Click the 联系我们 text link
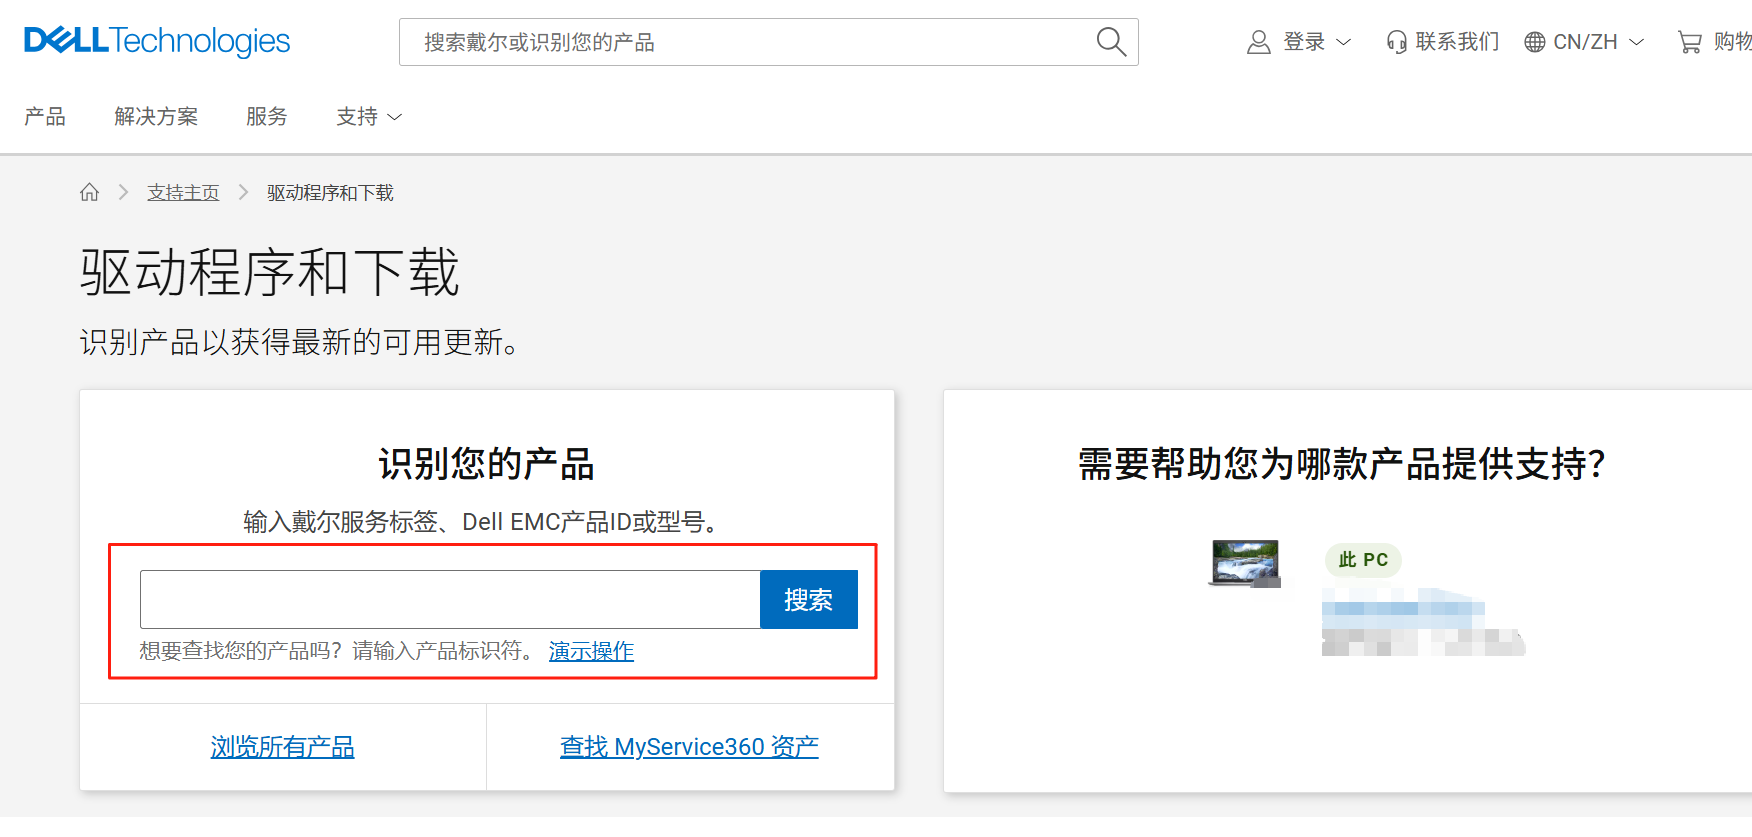The width and height of the screenshot is (1752, 837). tap(1457, 42)
